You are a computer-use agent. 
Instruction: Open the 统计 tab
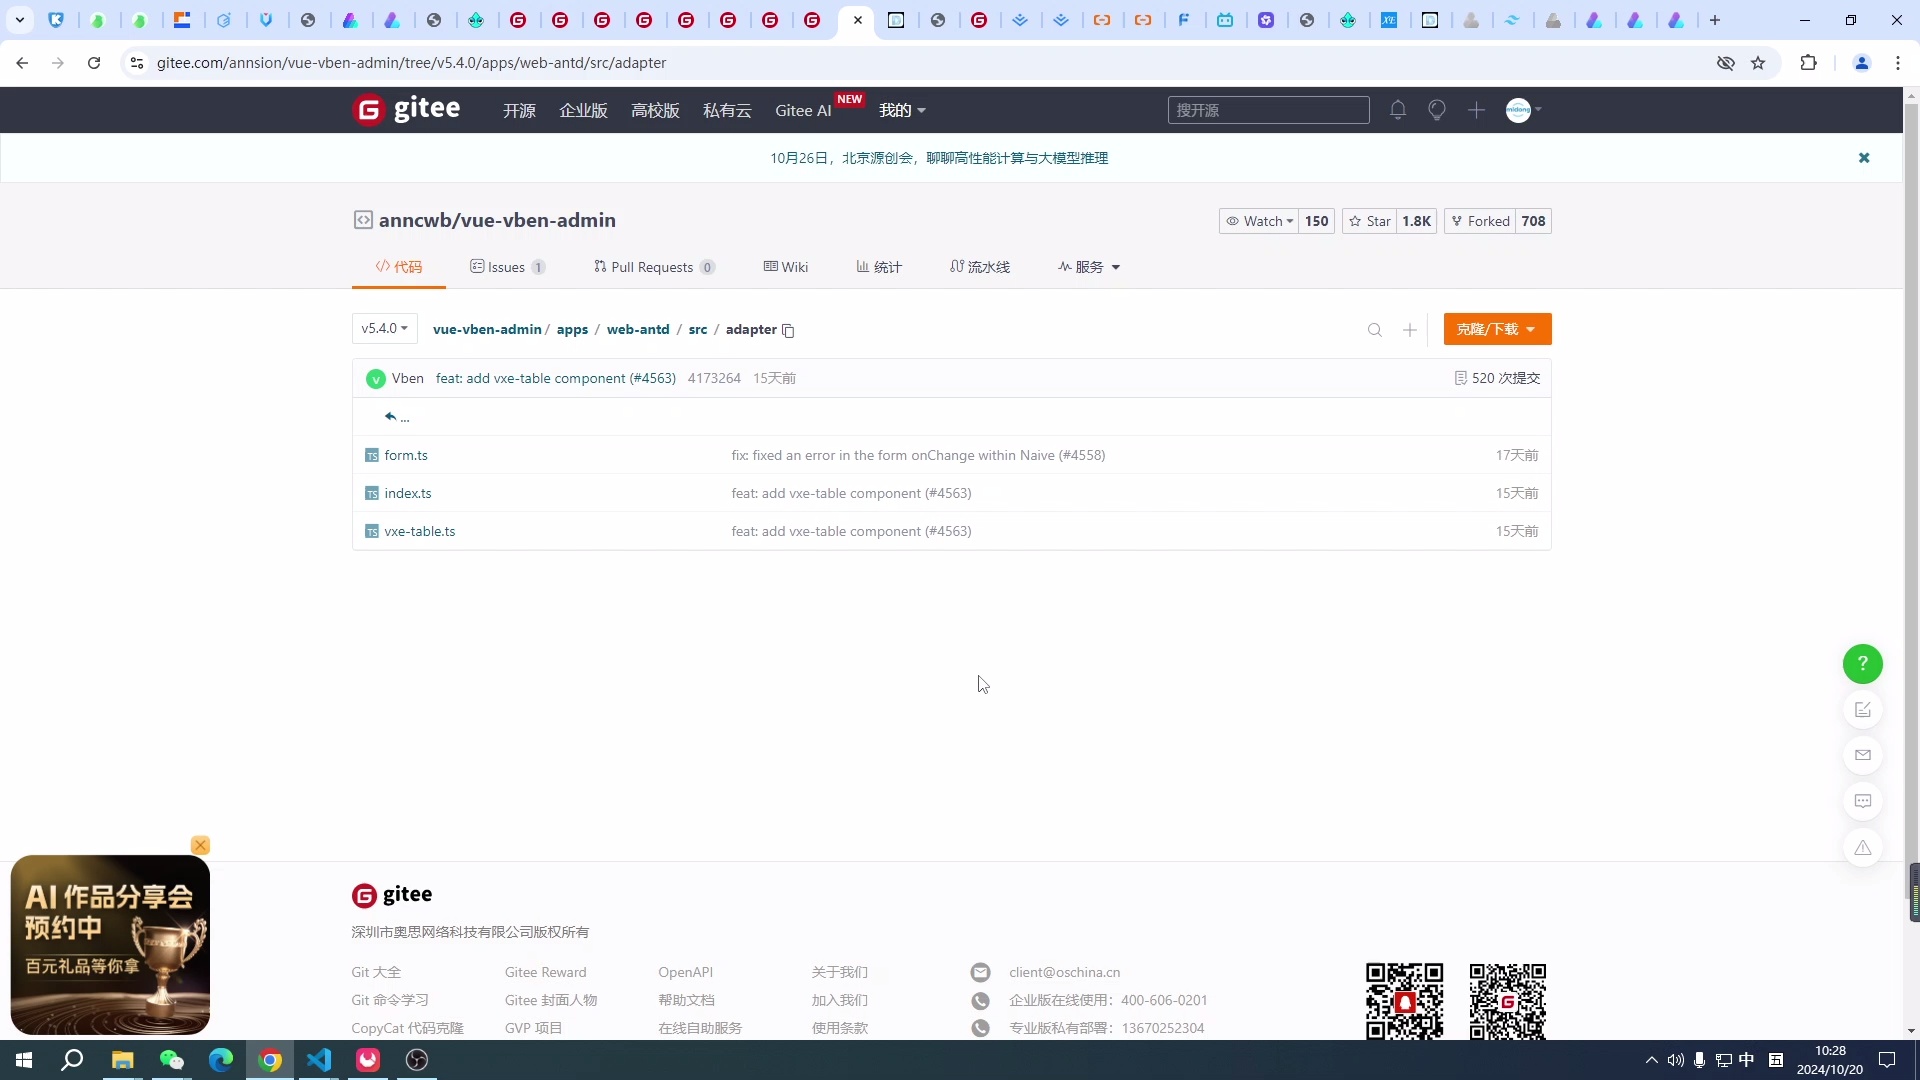pos(877,266)
